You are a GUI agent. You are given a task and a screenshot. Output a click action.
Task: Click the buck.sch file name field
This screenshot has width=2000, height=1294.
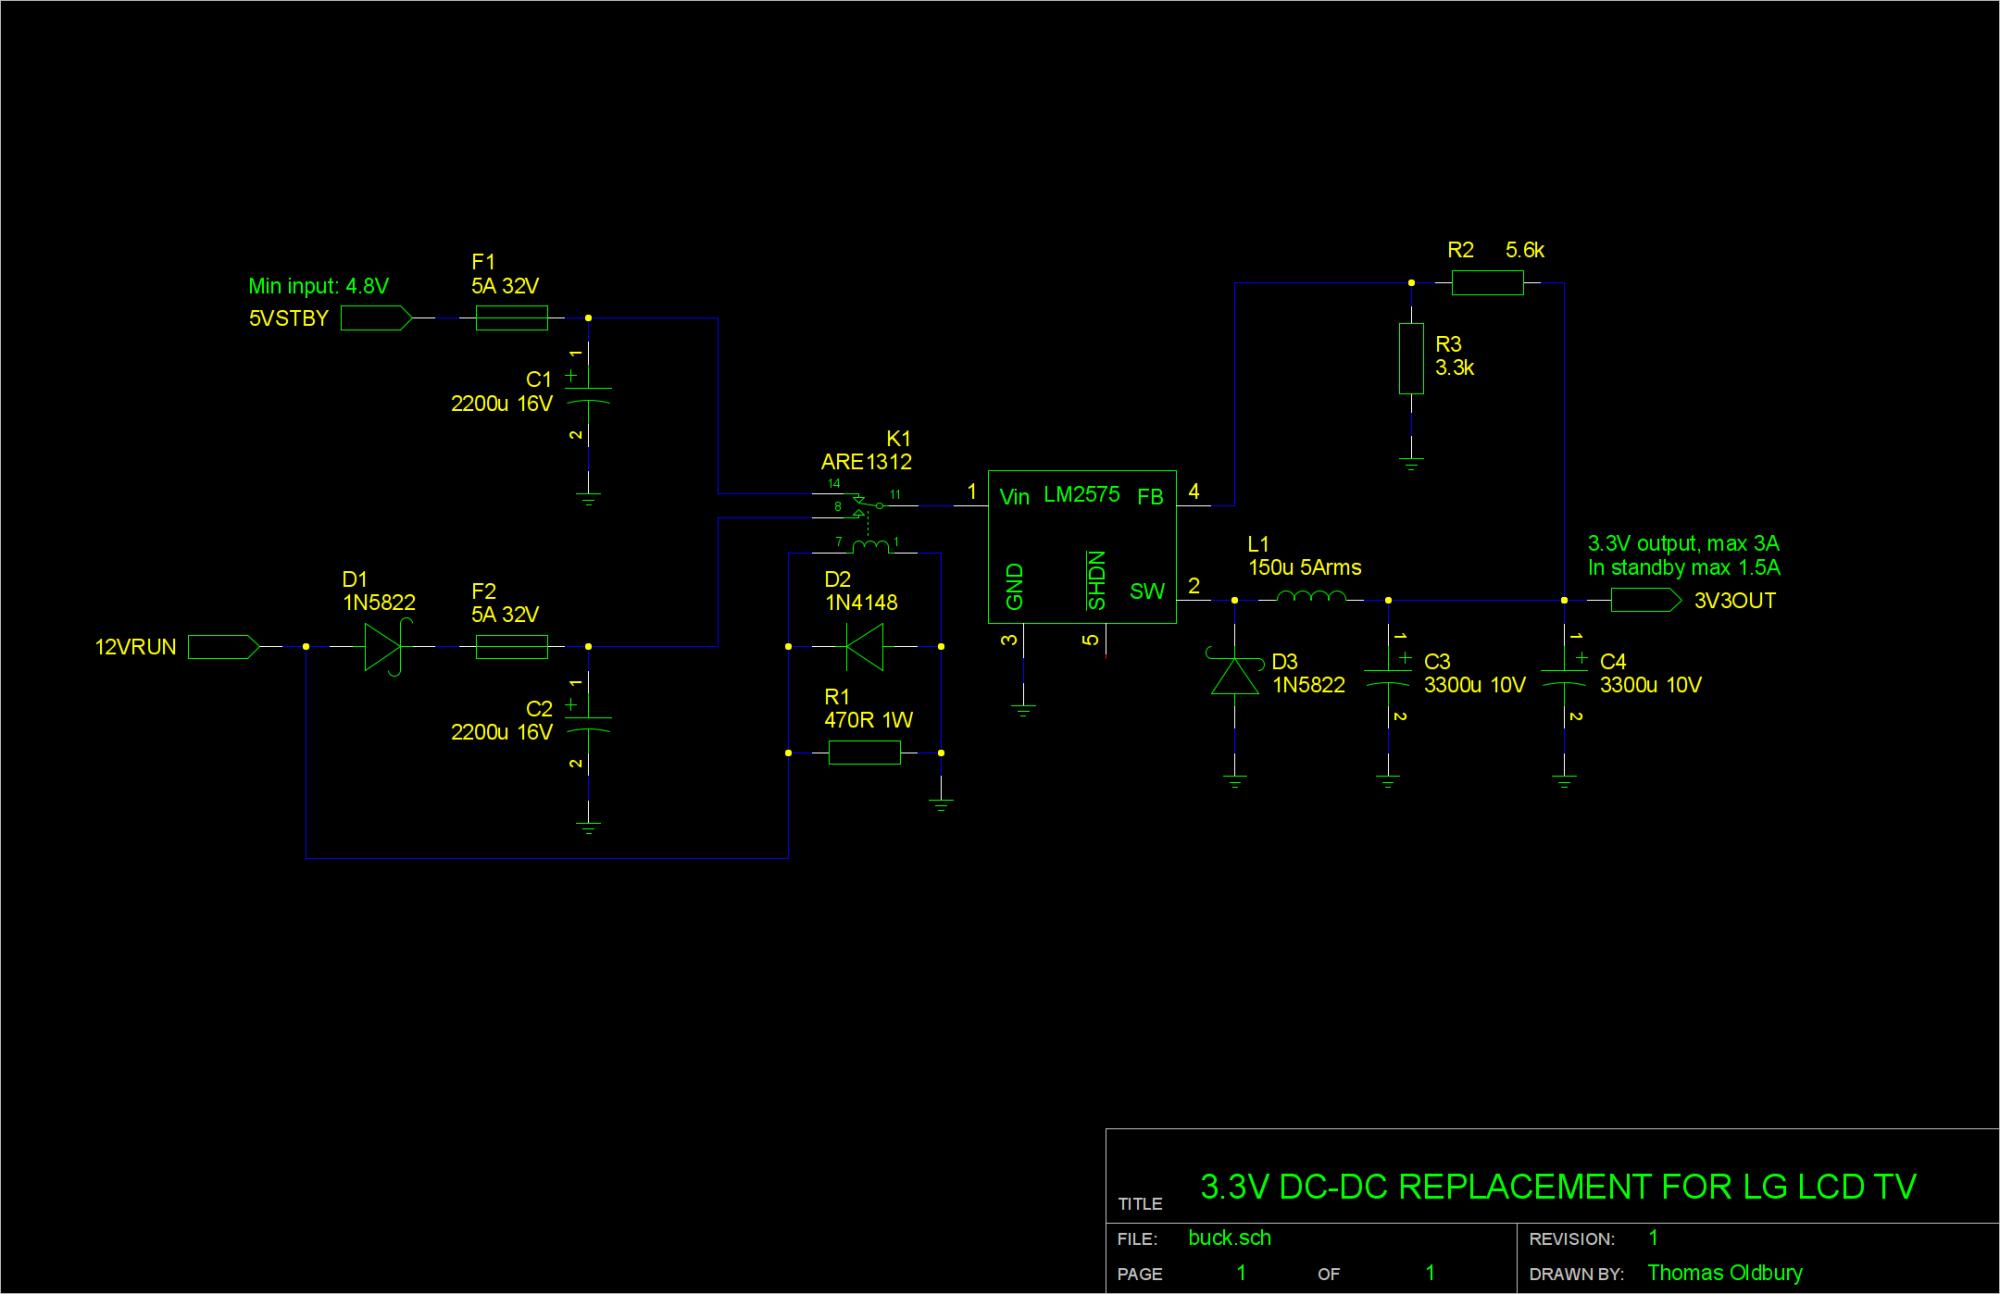1229,1238
